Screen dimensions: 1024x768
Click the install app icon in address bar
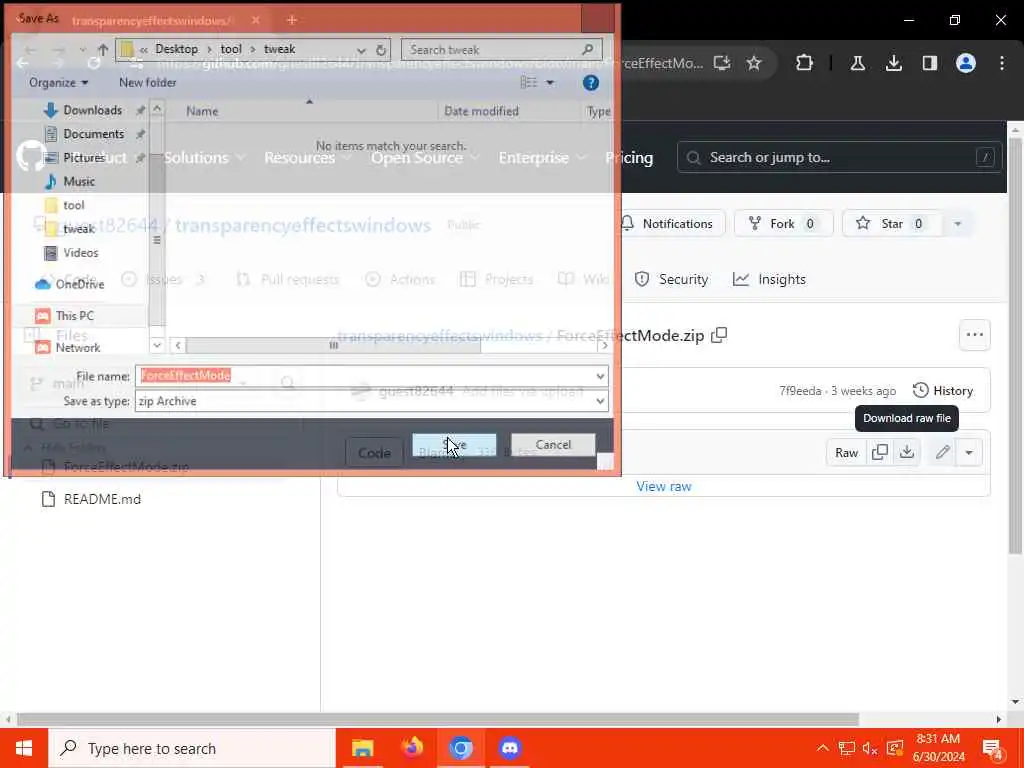click(x=721, y=63)
